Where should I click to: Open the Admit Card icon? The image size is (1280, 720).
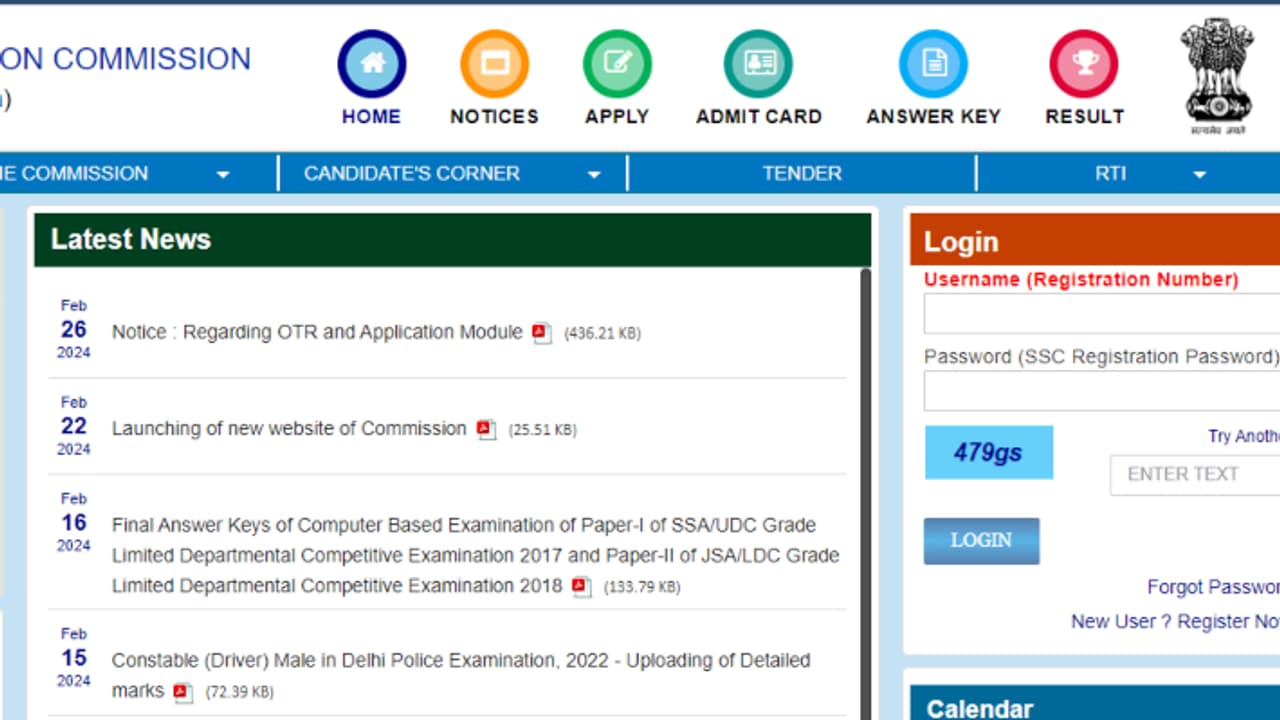tap(758, 64)
